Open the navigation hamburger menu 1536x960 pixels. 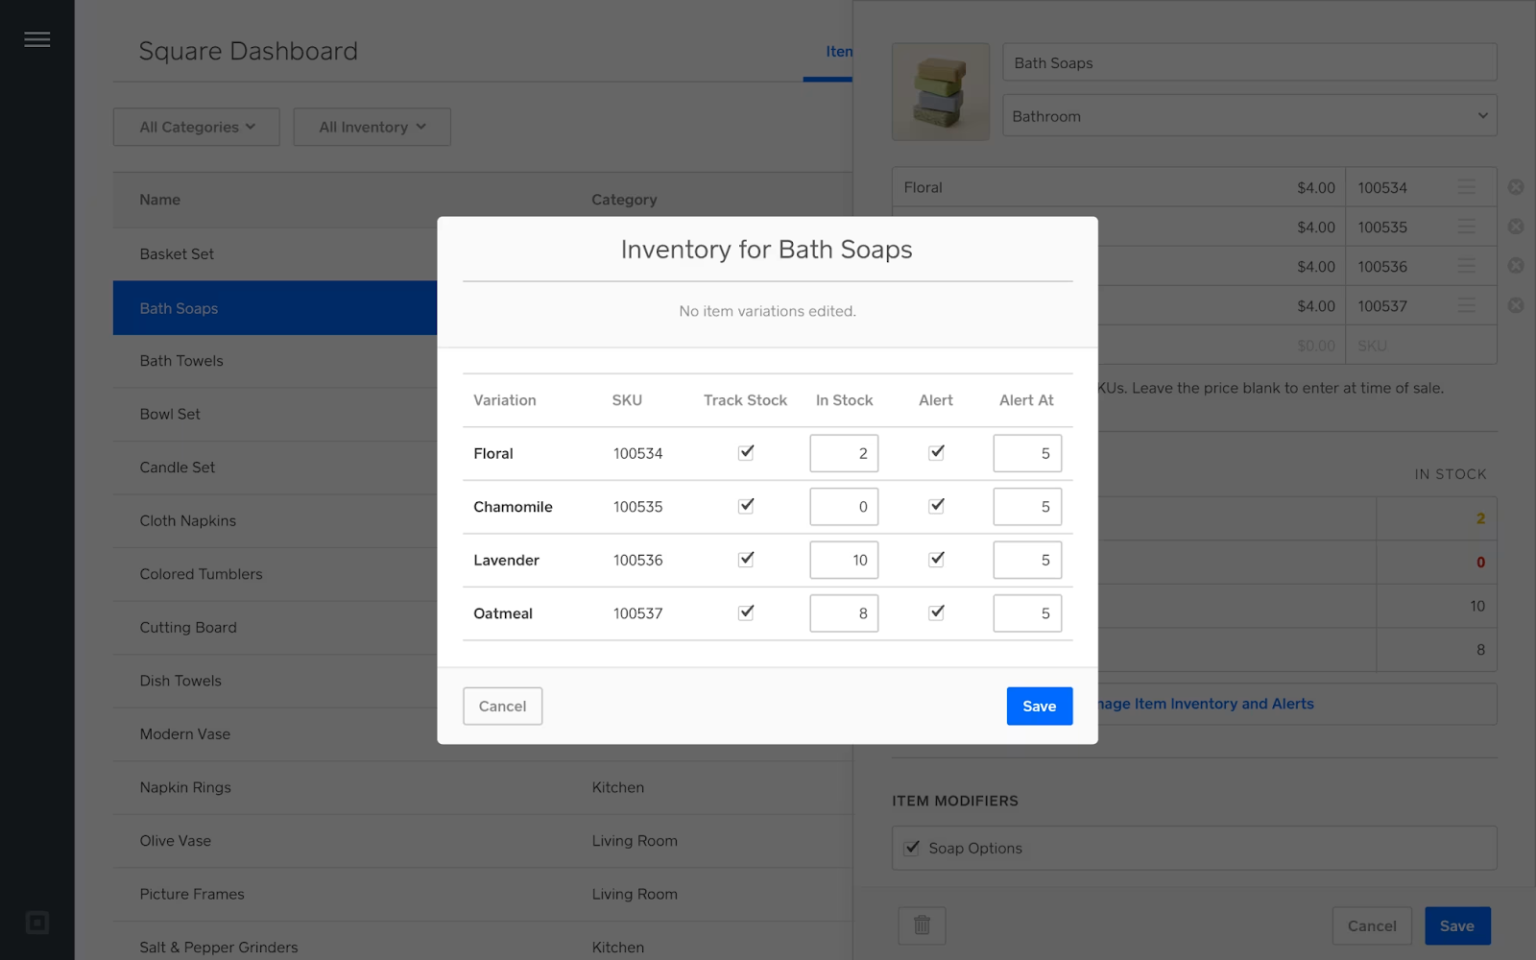37,38
